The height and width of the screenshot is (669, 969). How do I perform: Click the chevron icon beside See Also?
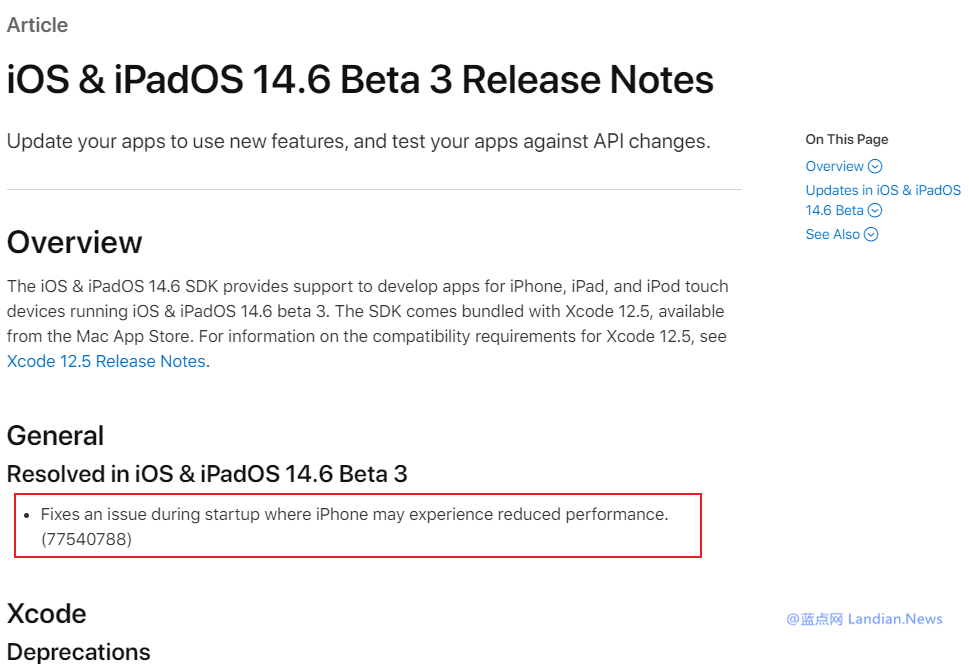[x=871, y=235]
